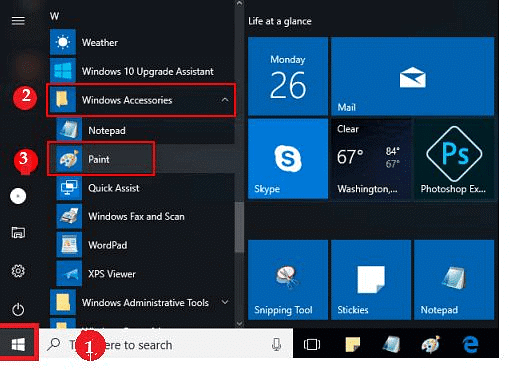The image size is (511, 375).
Task: Click the user account avatar icon
Action: click(18, 196)
